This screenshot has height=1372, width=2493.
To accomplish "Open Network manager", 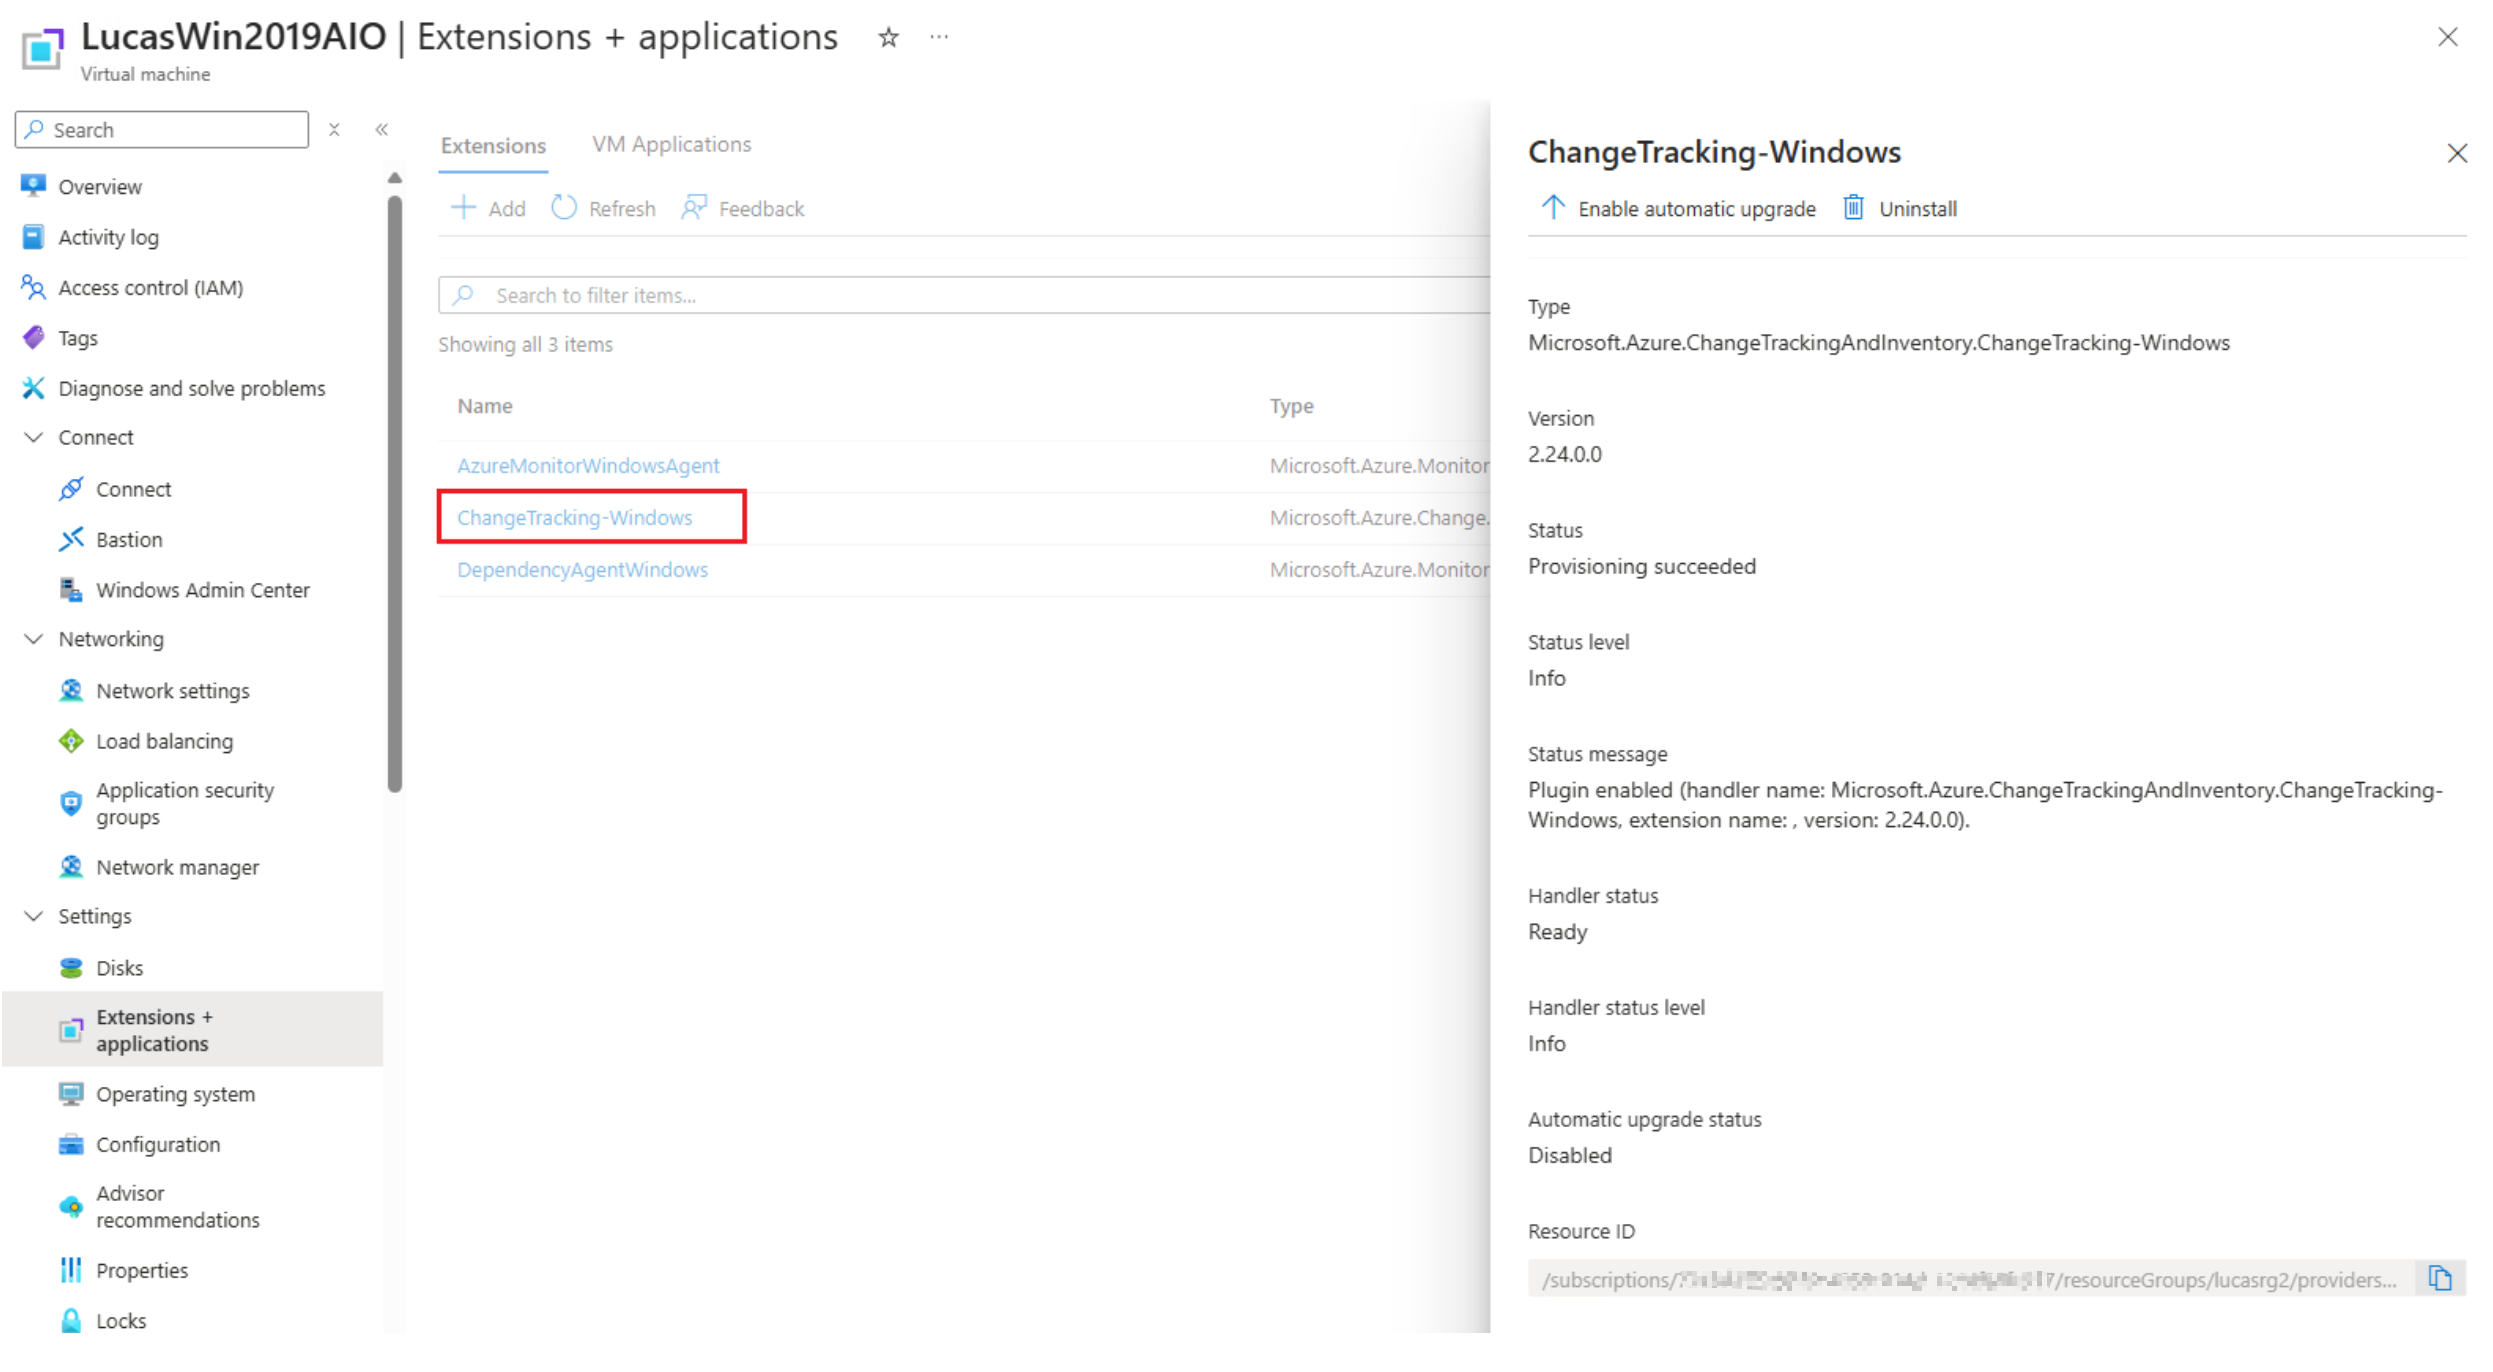I will 177,867.
